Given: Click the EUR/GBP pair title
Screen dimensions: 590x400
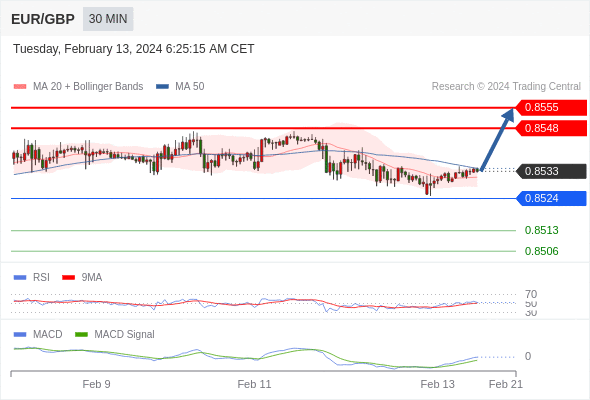Looking at the screenshot, I should point(43,19).
